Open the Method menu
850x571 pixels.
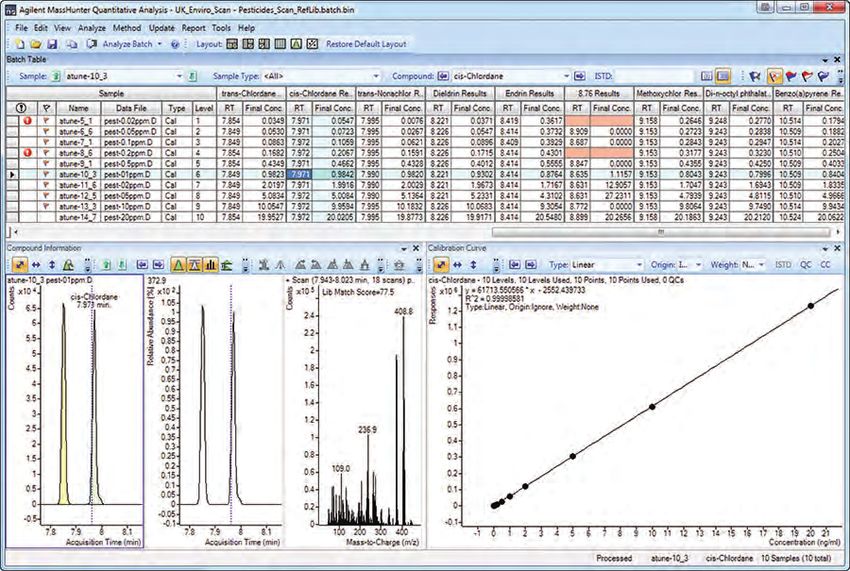(x=127, y=28)
